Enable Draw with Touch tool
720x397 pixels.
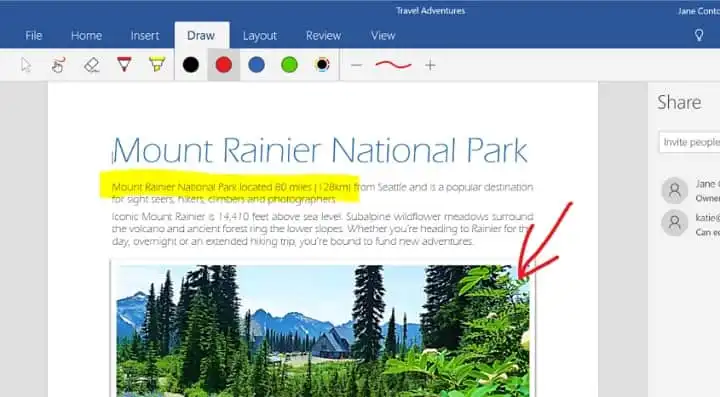pos(58,65)
